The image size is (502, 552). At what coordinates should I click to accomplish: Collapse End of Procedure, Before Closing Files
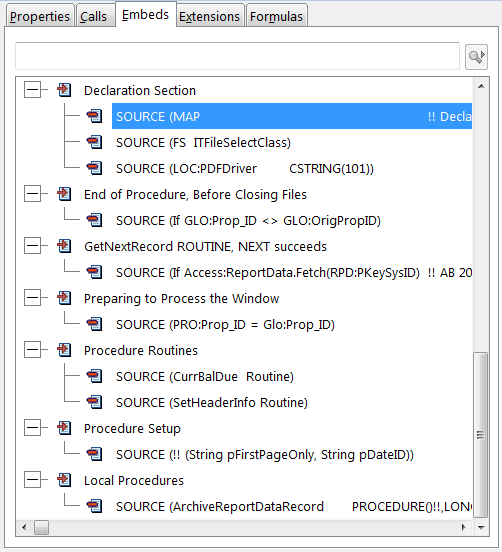[32, 194]
